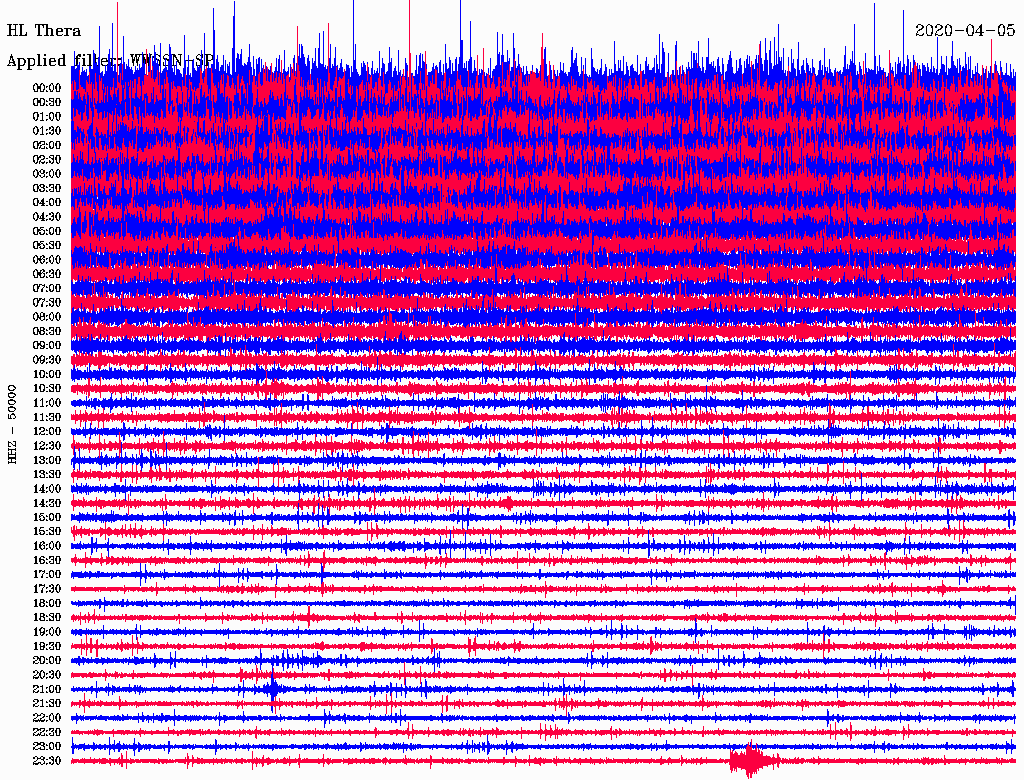The height and width of the screenshot is (780, 1024).
Task: Click the 06:30 time label
Action: point(47,274)
